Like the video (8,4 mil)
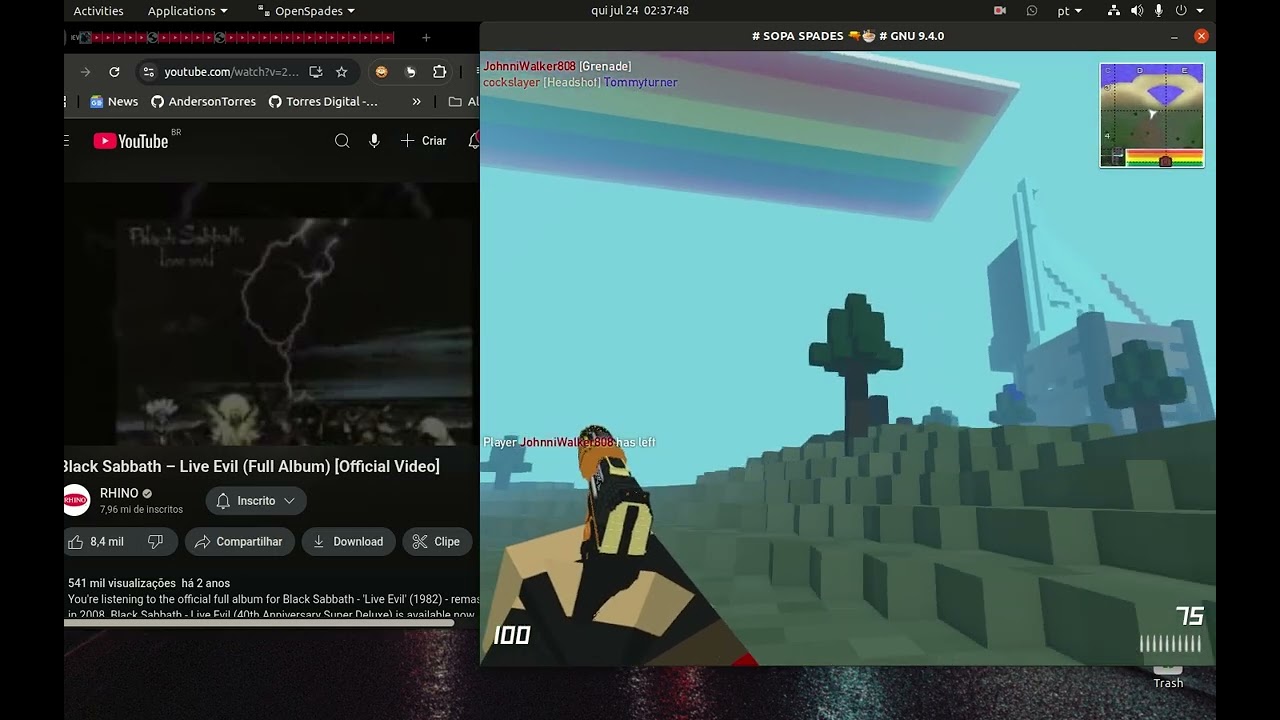Image resolution: width=1280 pixels, height=720 pixels. click(x=96, y=541)
